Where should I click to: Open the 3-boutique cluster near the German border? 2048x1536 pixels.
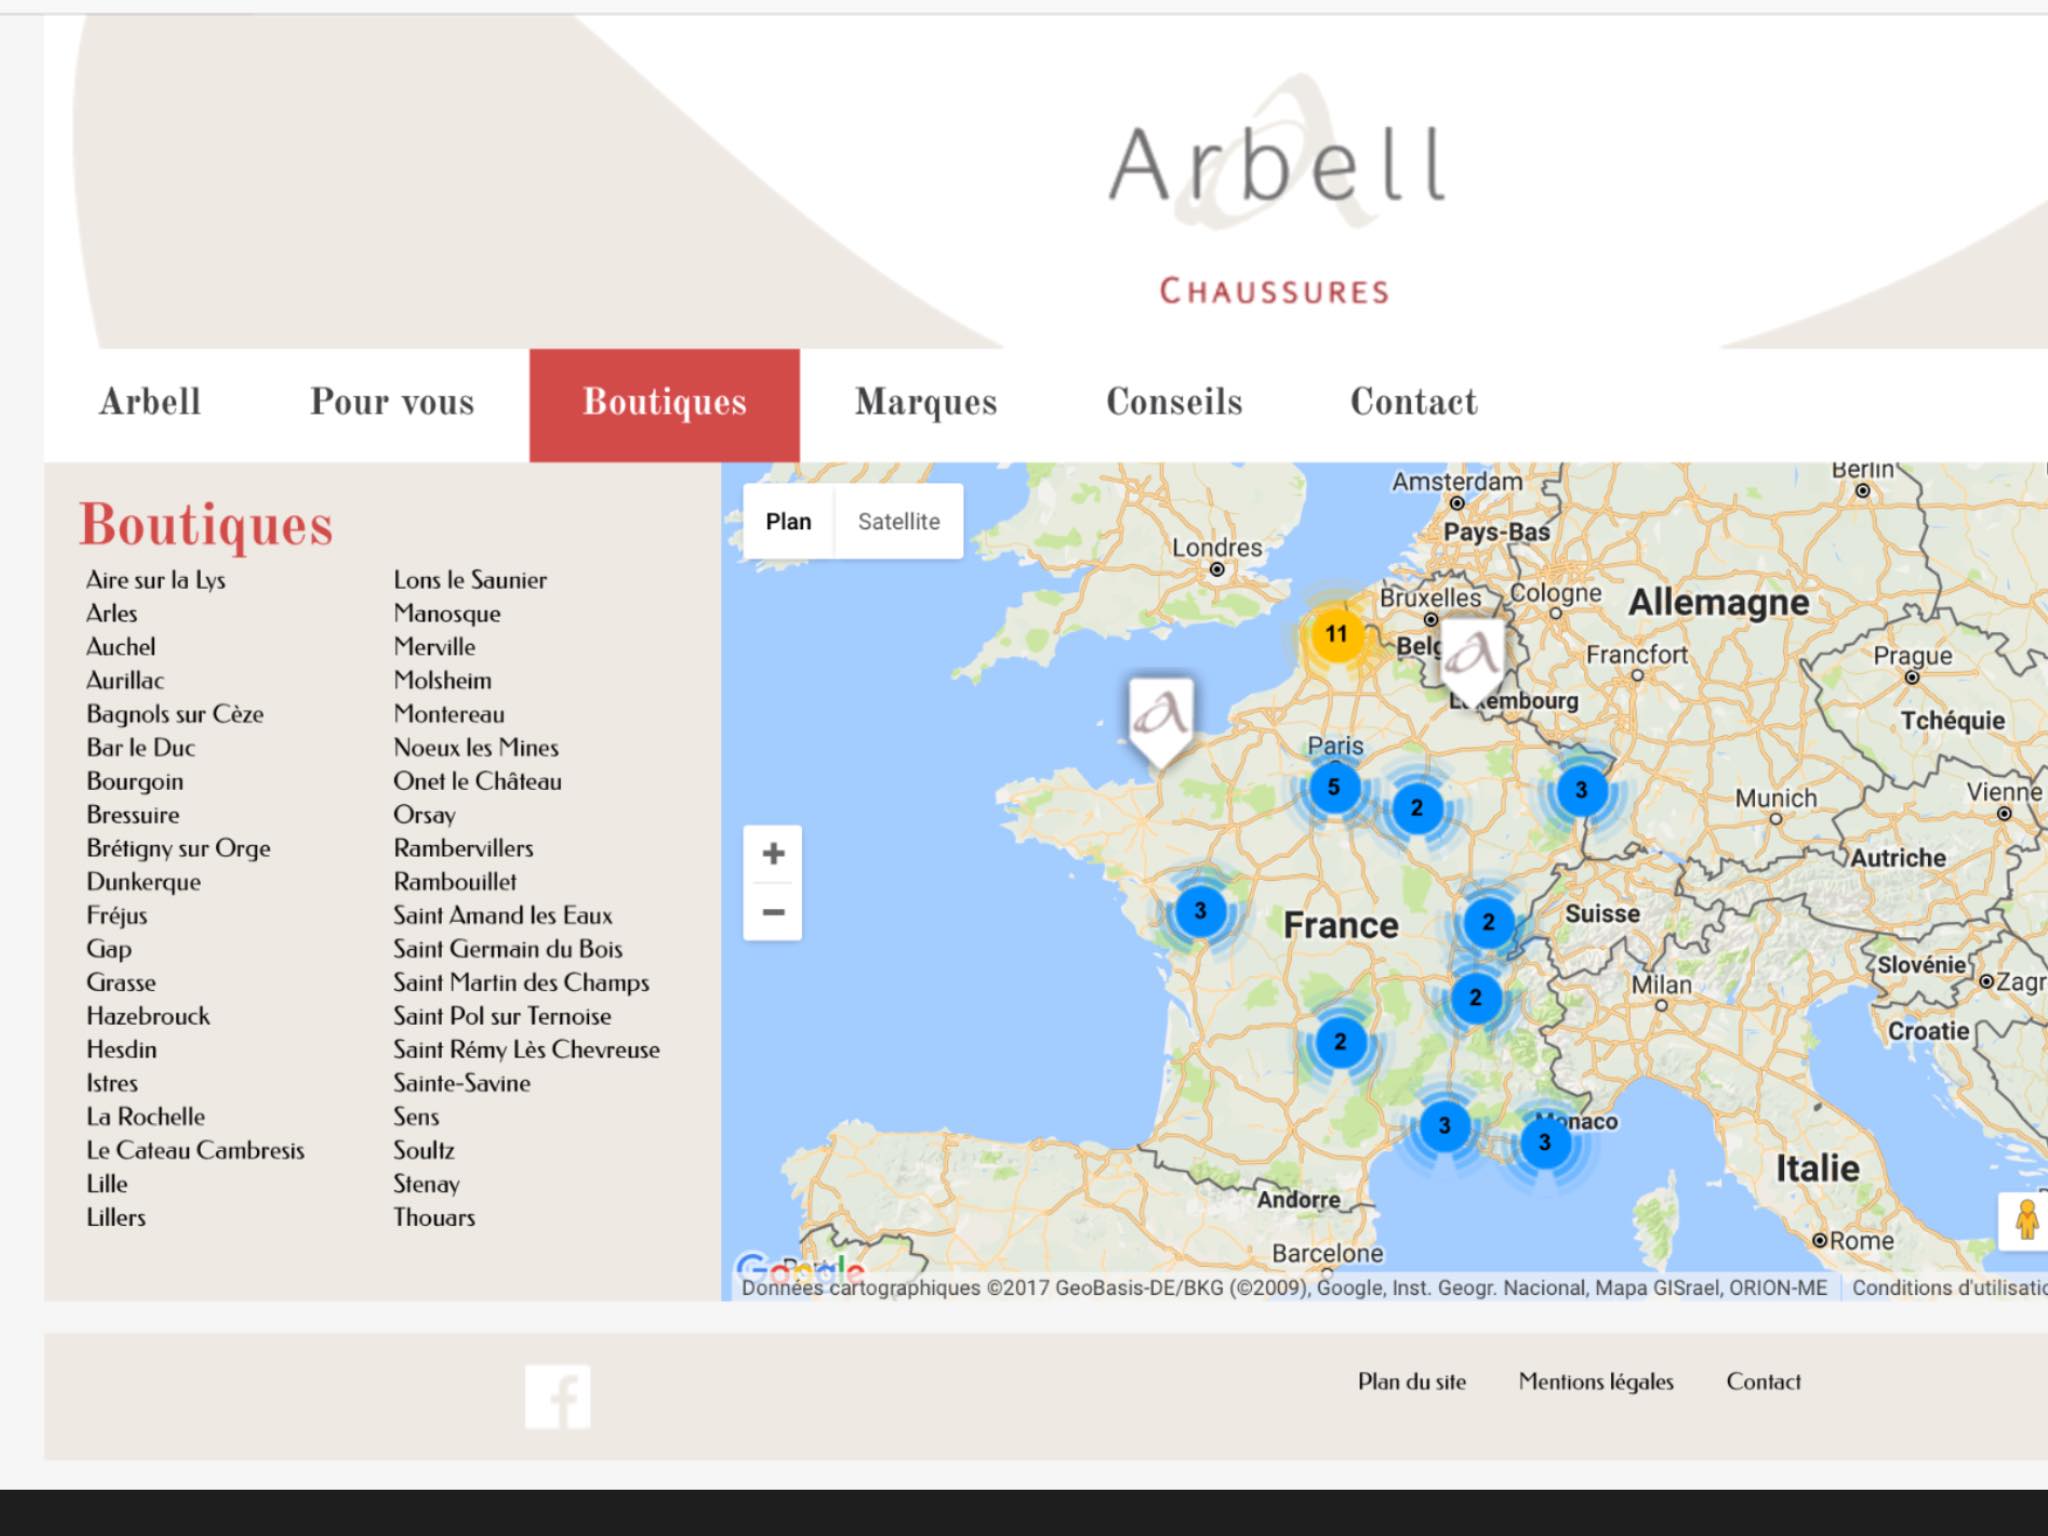[1581, 790]
